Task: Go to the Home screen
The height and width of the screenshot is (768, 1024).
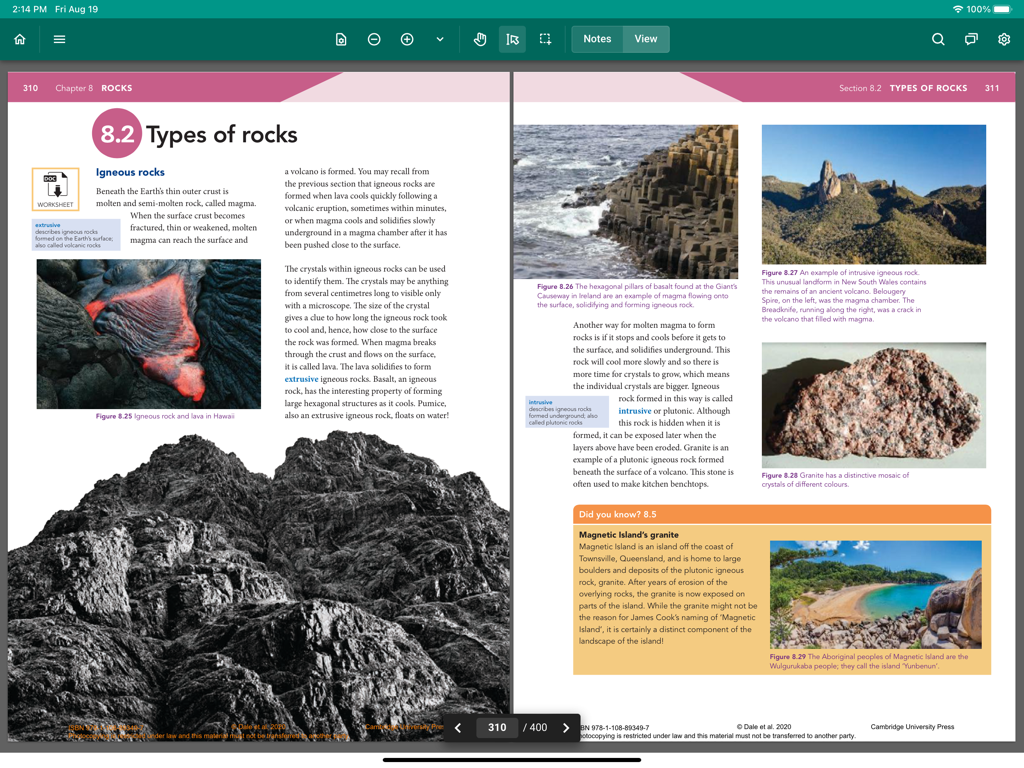Action: (19, 39)
